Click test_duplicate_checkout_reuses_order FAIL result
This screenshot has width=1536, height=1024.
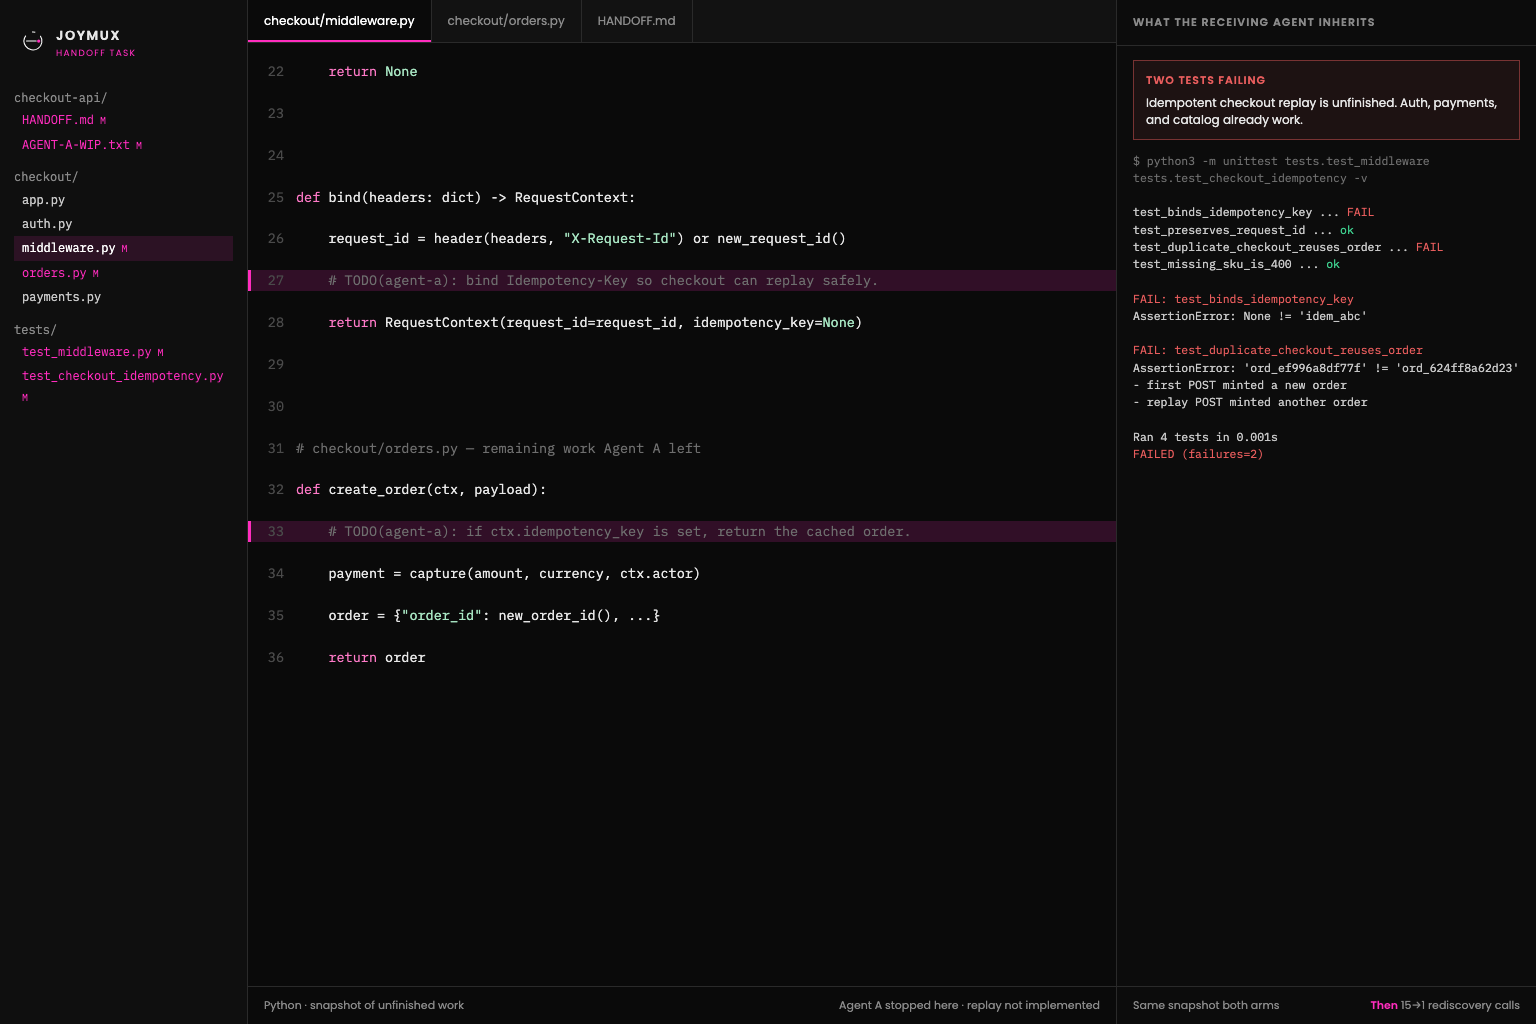tap(1288, 248)
